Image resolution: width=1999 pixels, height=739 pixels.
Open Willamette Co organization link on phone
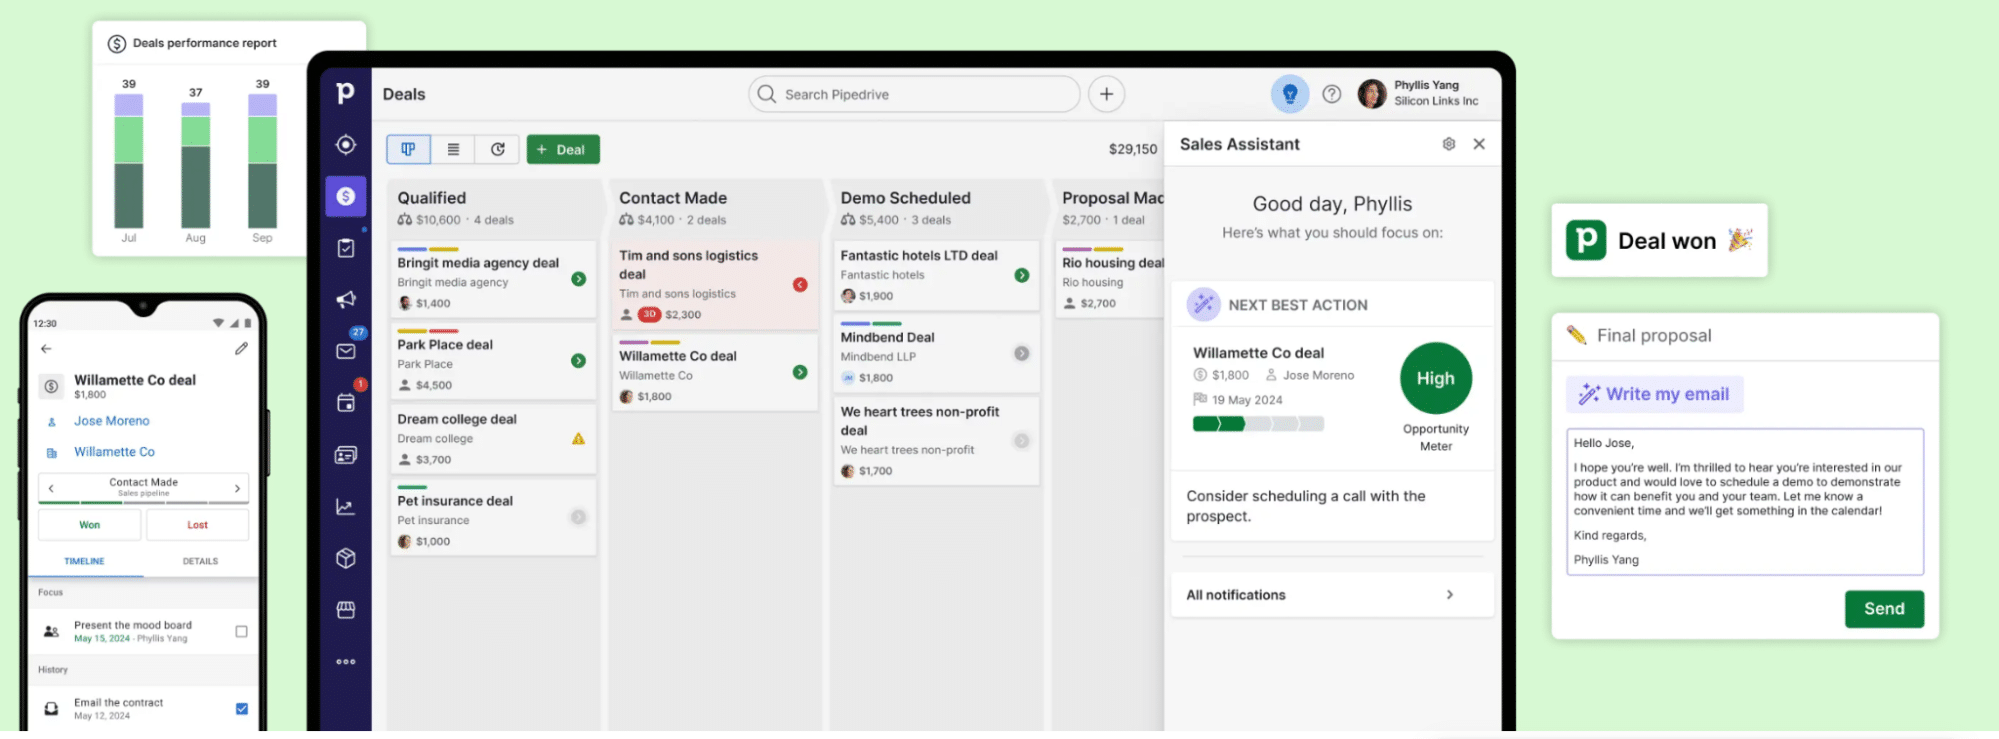tap(114, 452)
